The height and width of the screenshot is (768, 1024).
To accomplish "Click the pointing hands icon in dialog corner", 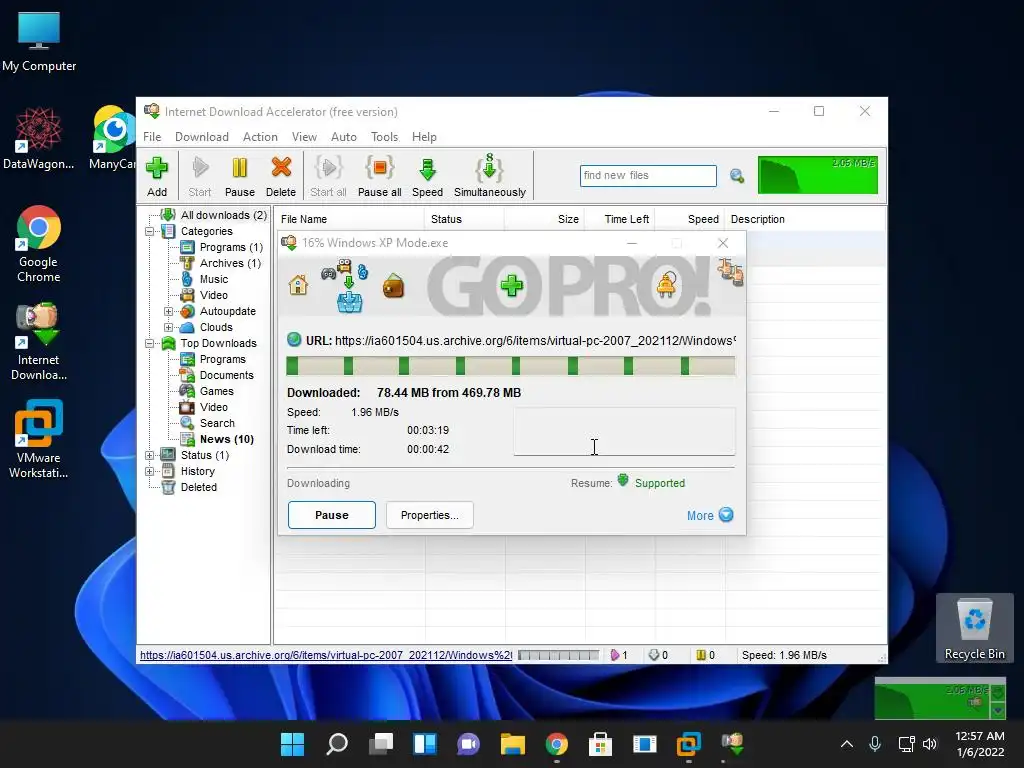I will tap(730, 271).
